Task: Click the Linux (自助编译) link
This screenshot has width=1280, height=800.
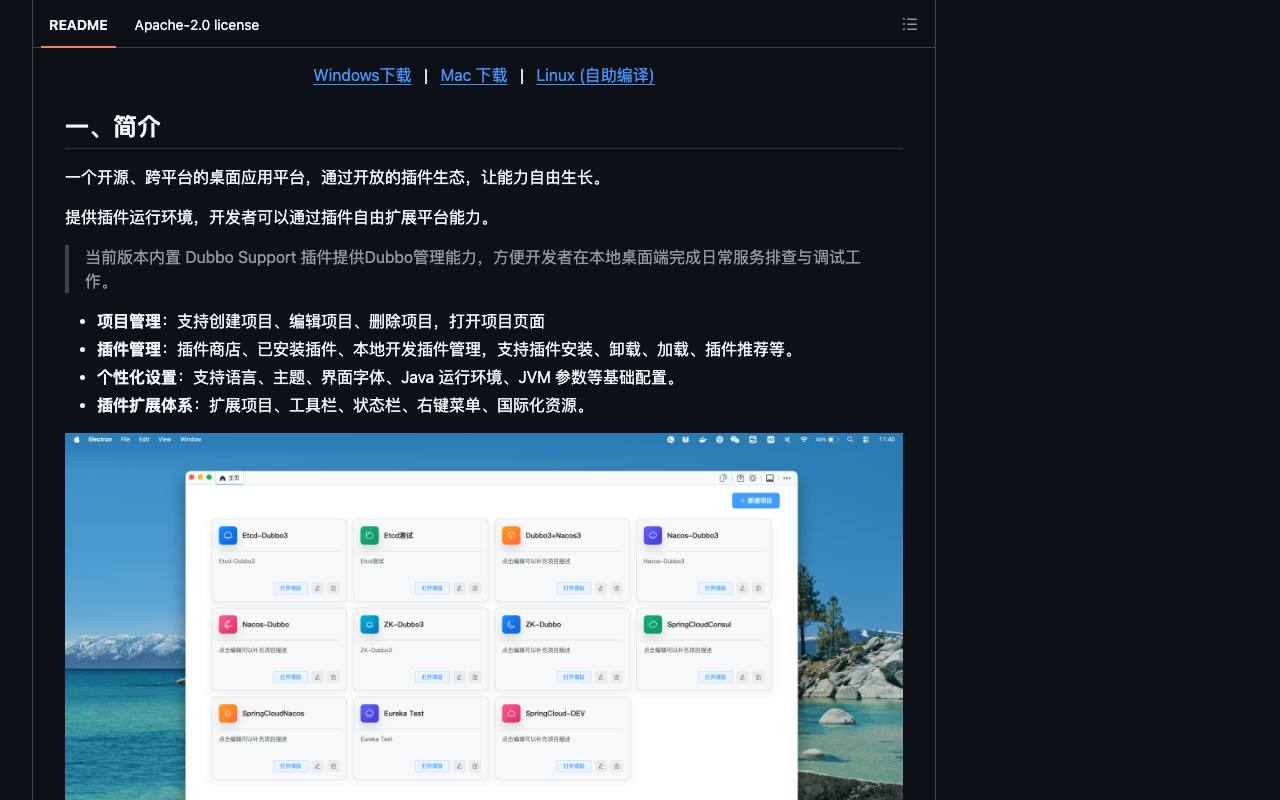Action: click(x=595, y=75)
